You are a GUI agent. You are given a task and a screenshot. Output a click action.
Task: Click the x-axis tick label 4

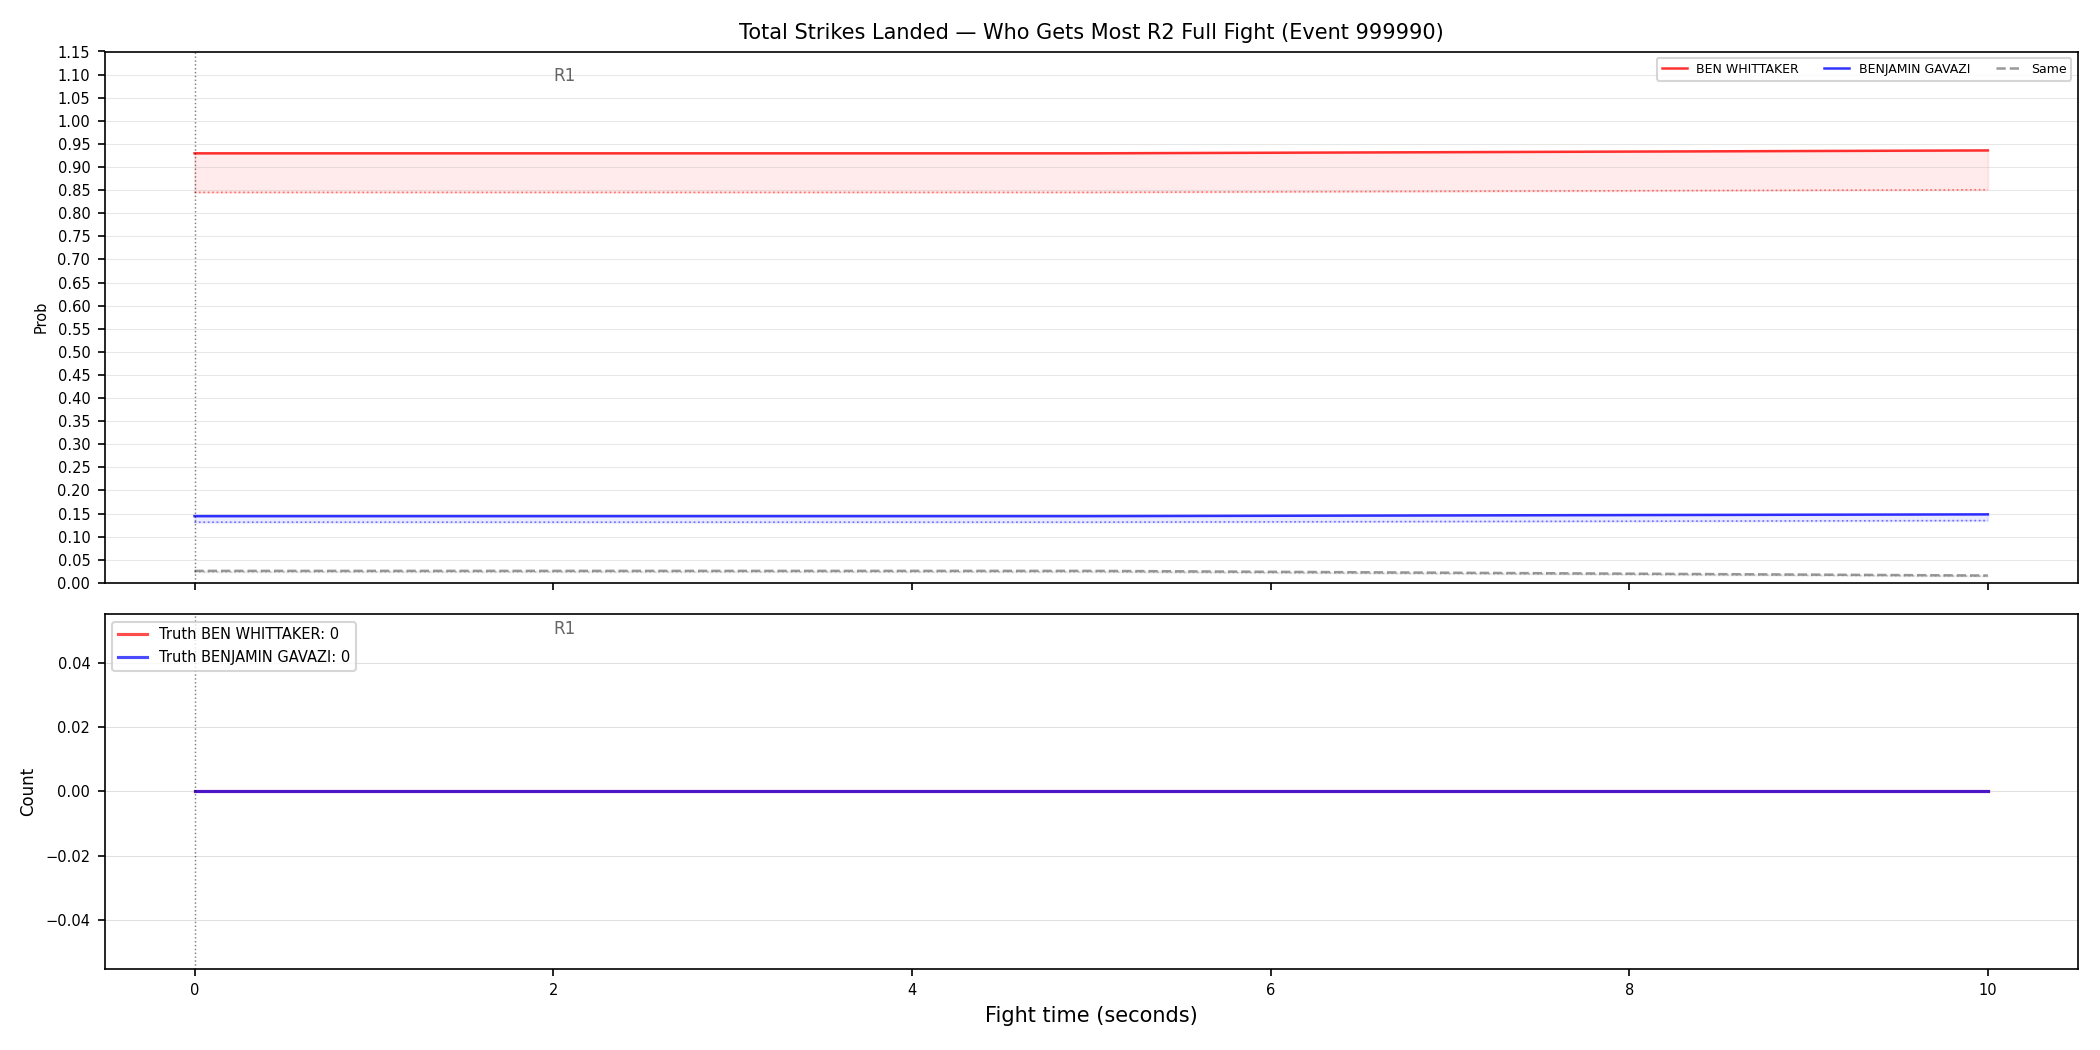pos(912,990)
